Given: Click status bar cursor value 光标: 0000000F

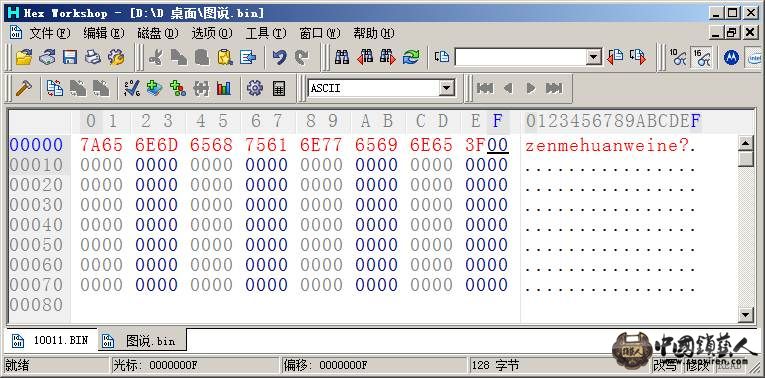Looking at the screenshot, I should click(x=196, y=365).
